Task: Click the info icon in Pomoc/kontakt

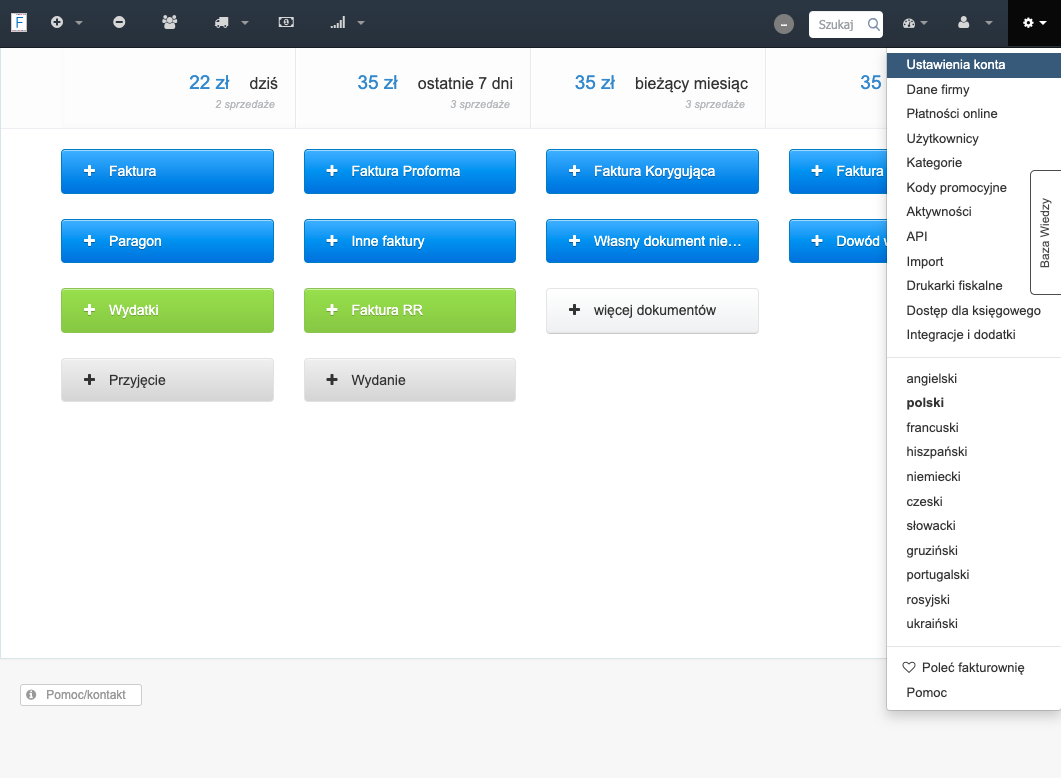Action: [31, 695]
